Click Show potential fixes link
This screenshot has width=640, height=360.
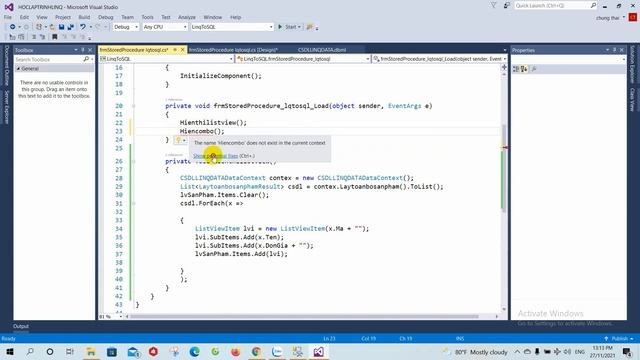tap(216, 156)
